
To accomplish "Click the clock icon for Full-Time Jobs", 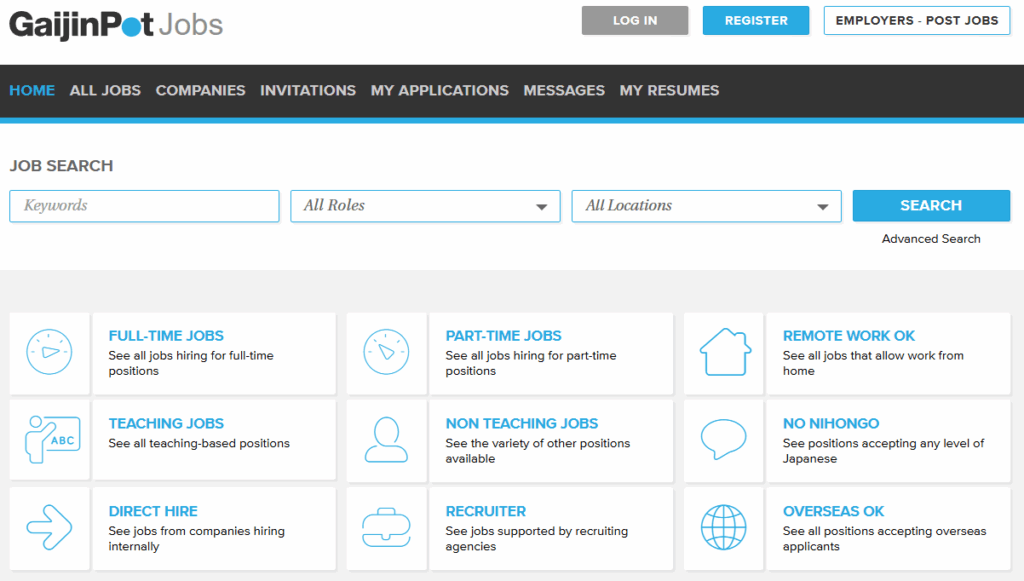I will (x=49, y=353).
